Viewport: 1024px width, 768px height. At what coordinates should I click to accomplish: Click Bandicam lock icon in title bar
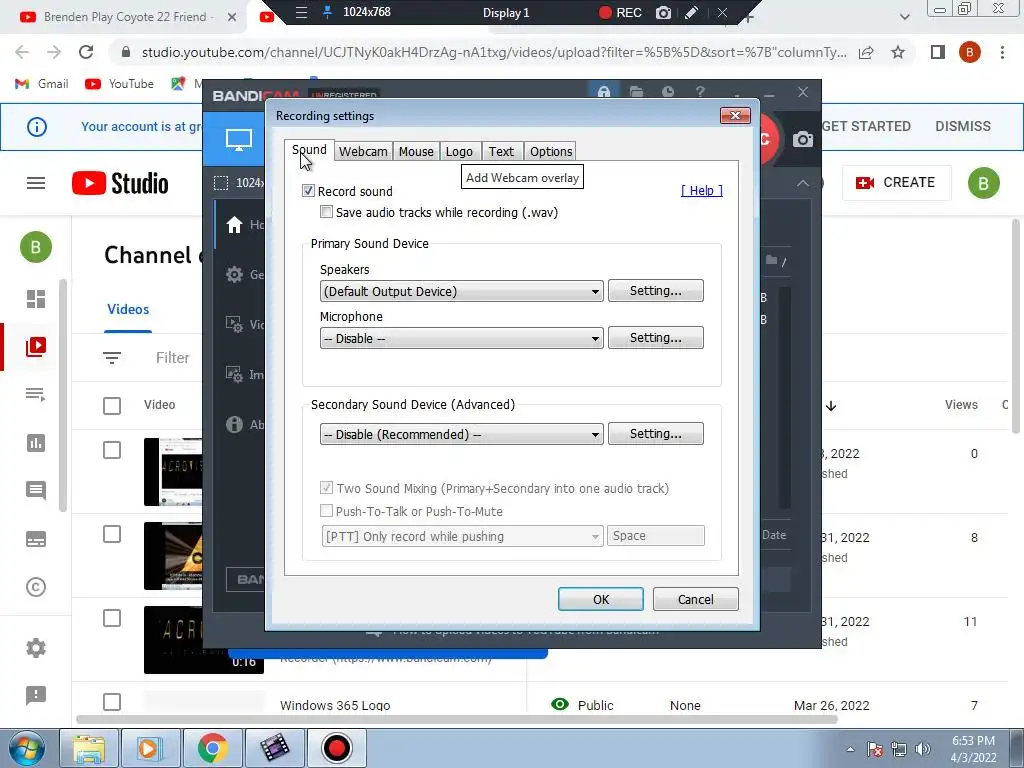click(604, 92)
